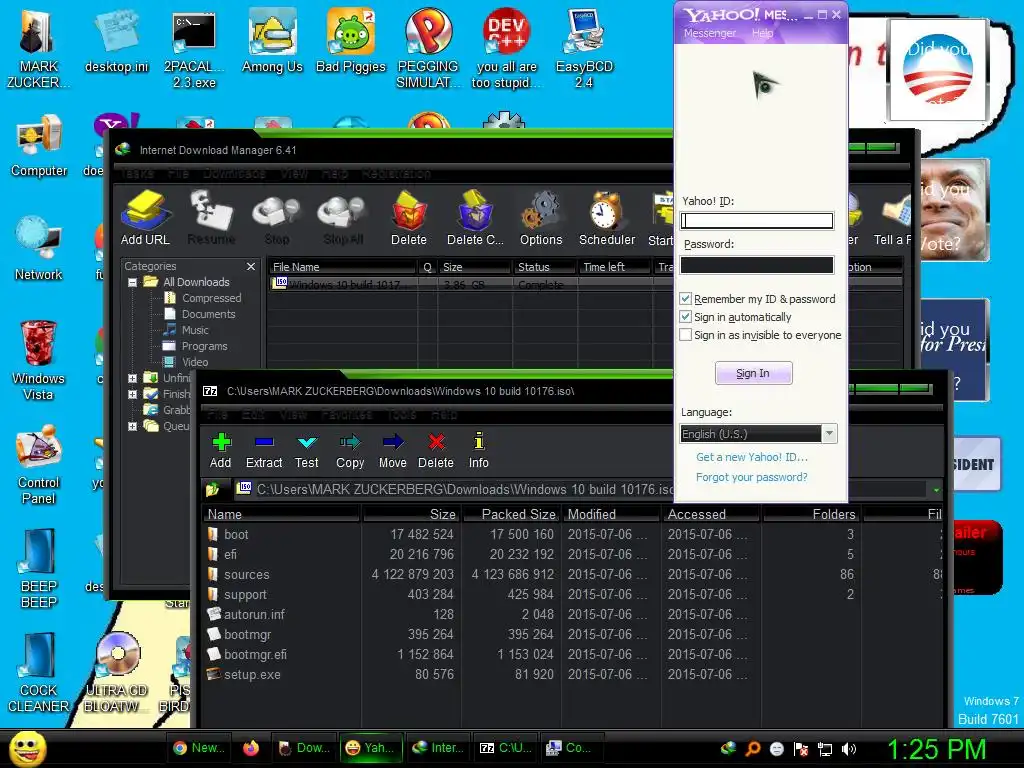Expand the Unfinished category in IDM
The image size is (1024, 768).
pyautogui.click(x=133, y=378)
